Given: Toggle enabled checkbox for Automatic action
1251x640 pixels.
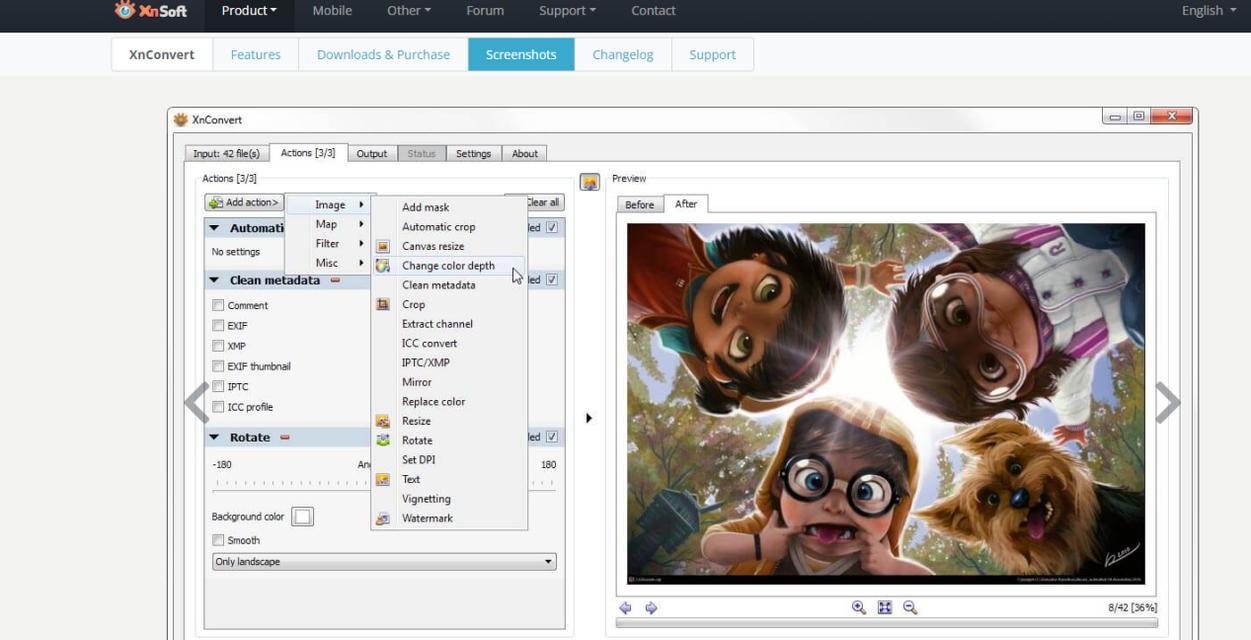Looking at the screenshot, I should click(x=552, y=228).
